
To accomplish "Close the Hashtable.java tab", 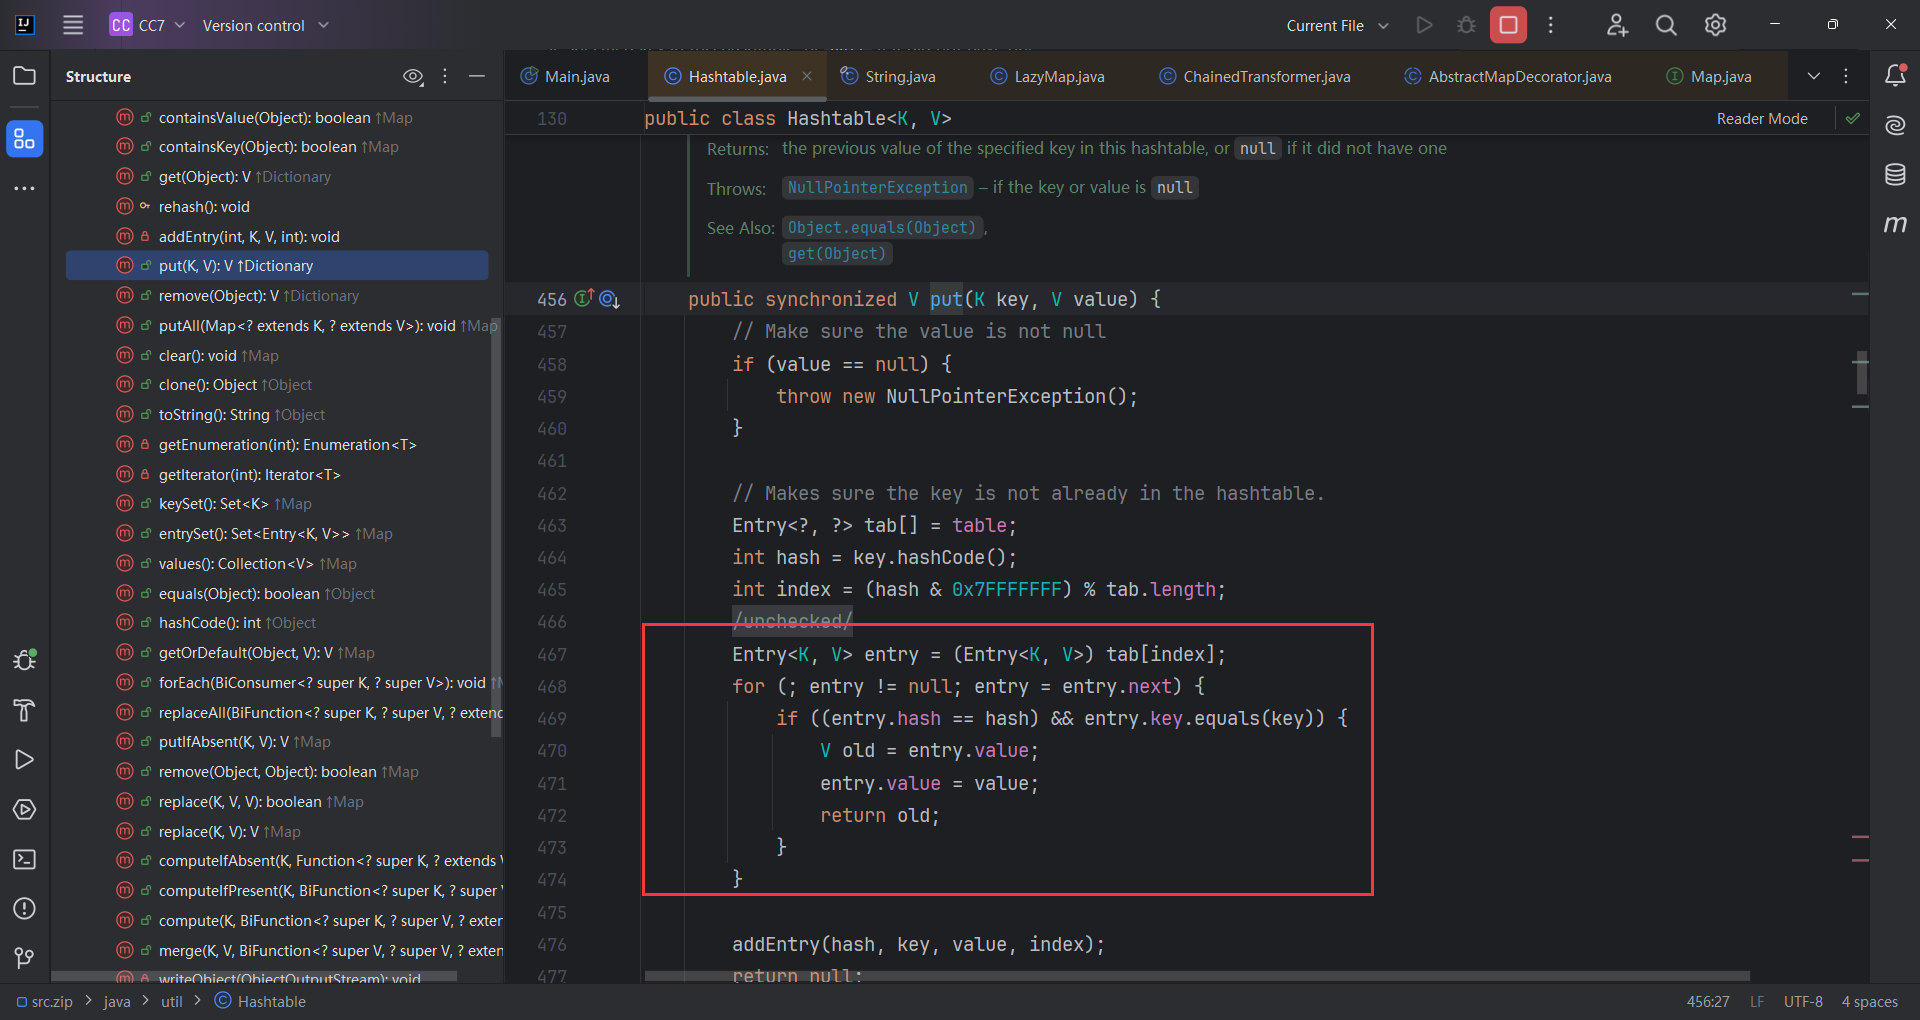I will click(x=807, y=76).
